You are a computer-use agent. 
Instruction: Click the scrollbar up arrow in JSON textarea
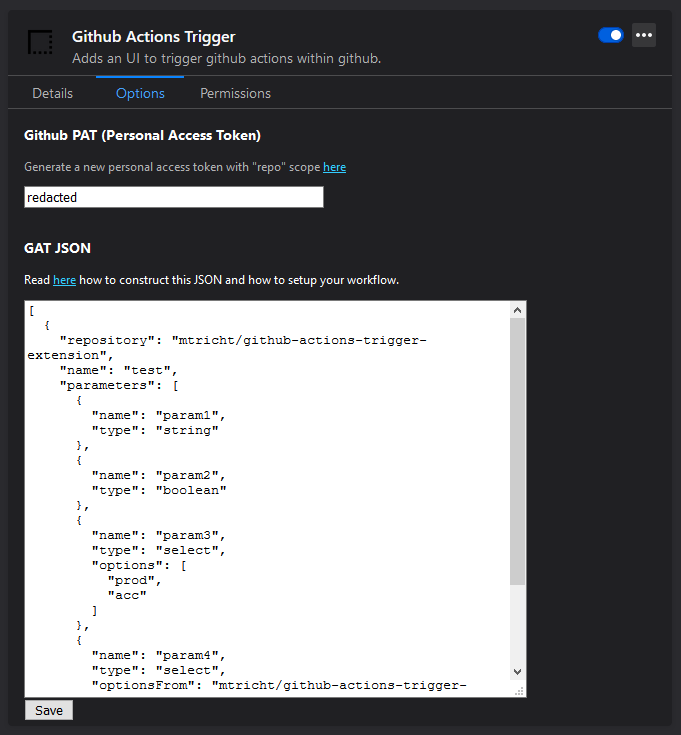coord(517,310)
